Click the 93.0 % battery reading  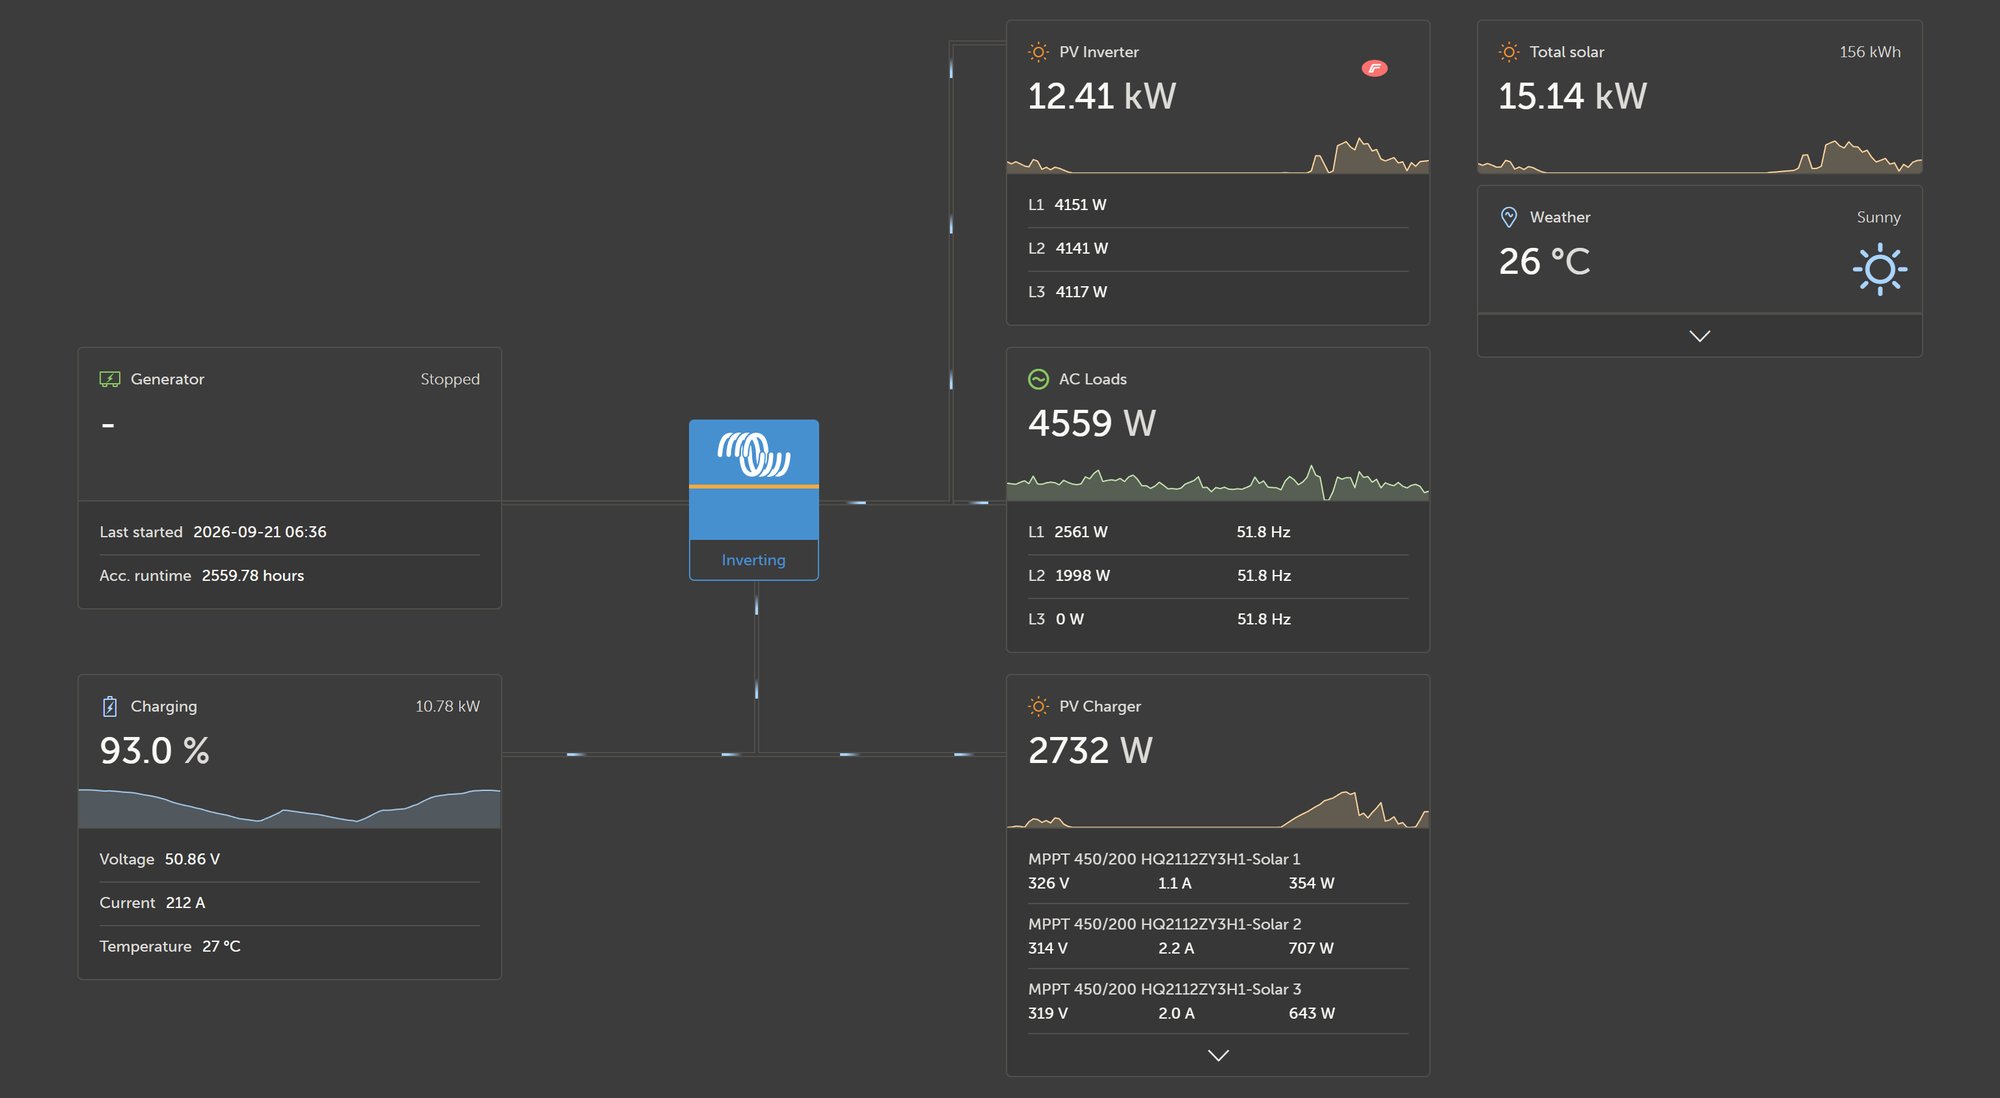point(155,750)
